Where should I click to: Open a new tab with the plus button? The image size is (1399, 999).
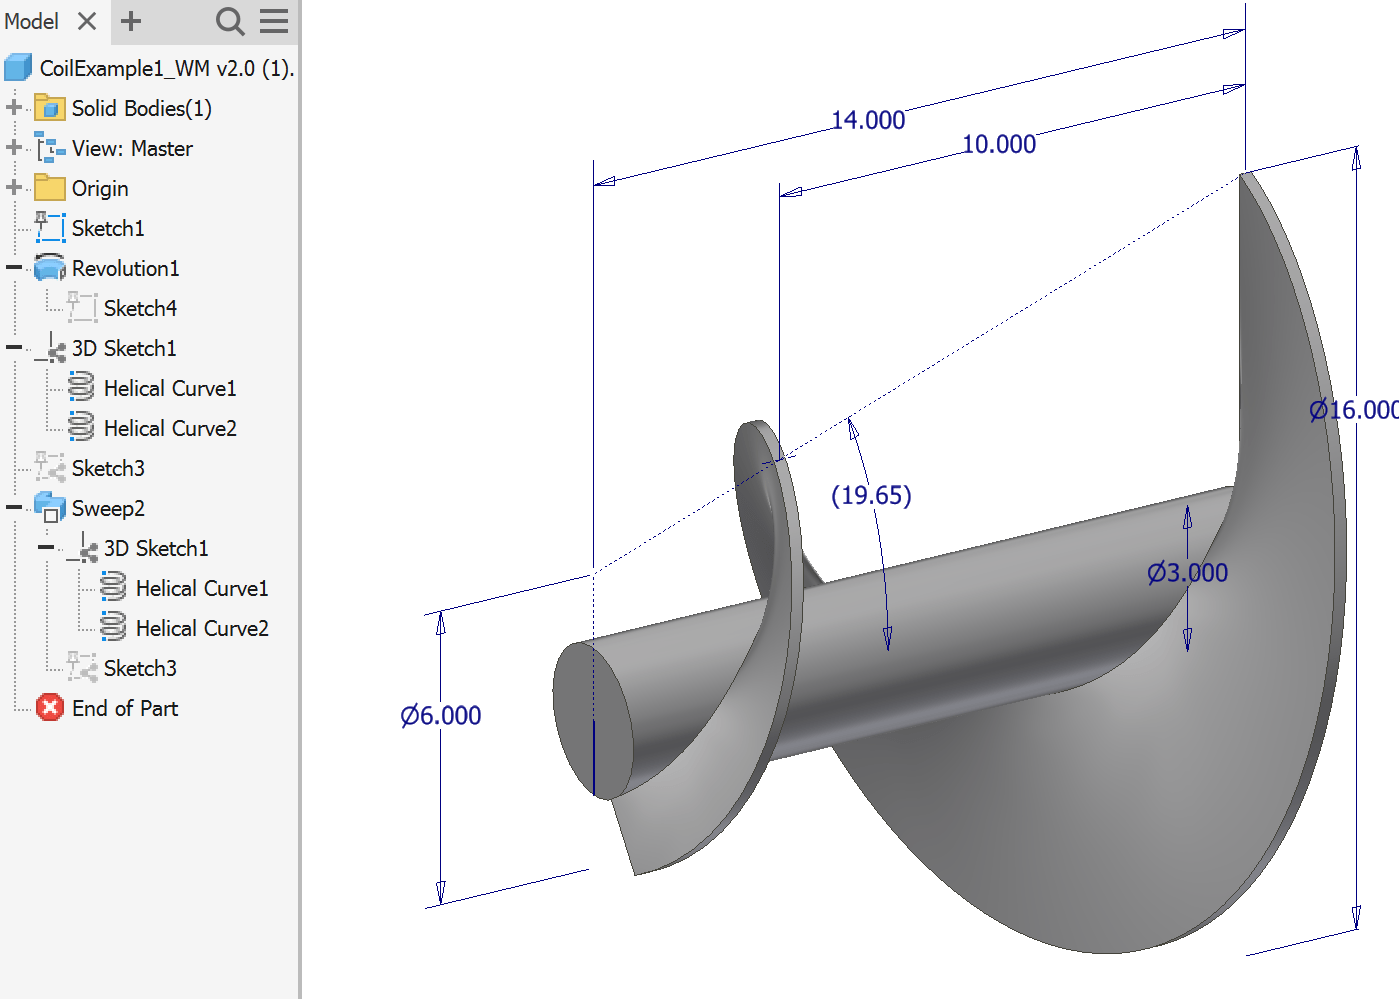(x=129, y=21)
